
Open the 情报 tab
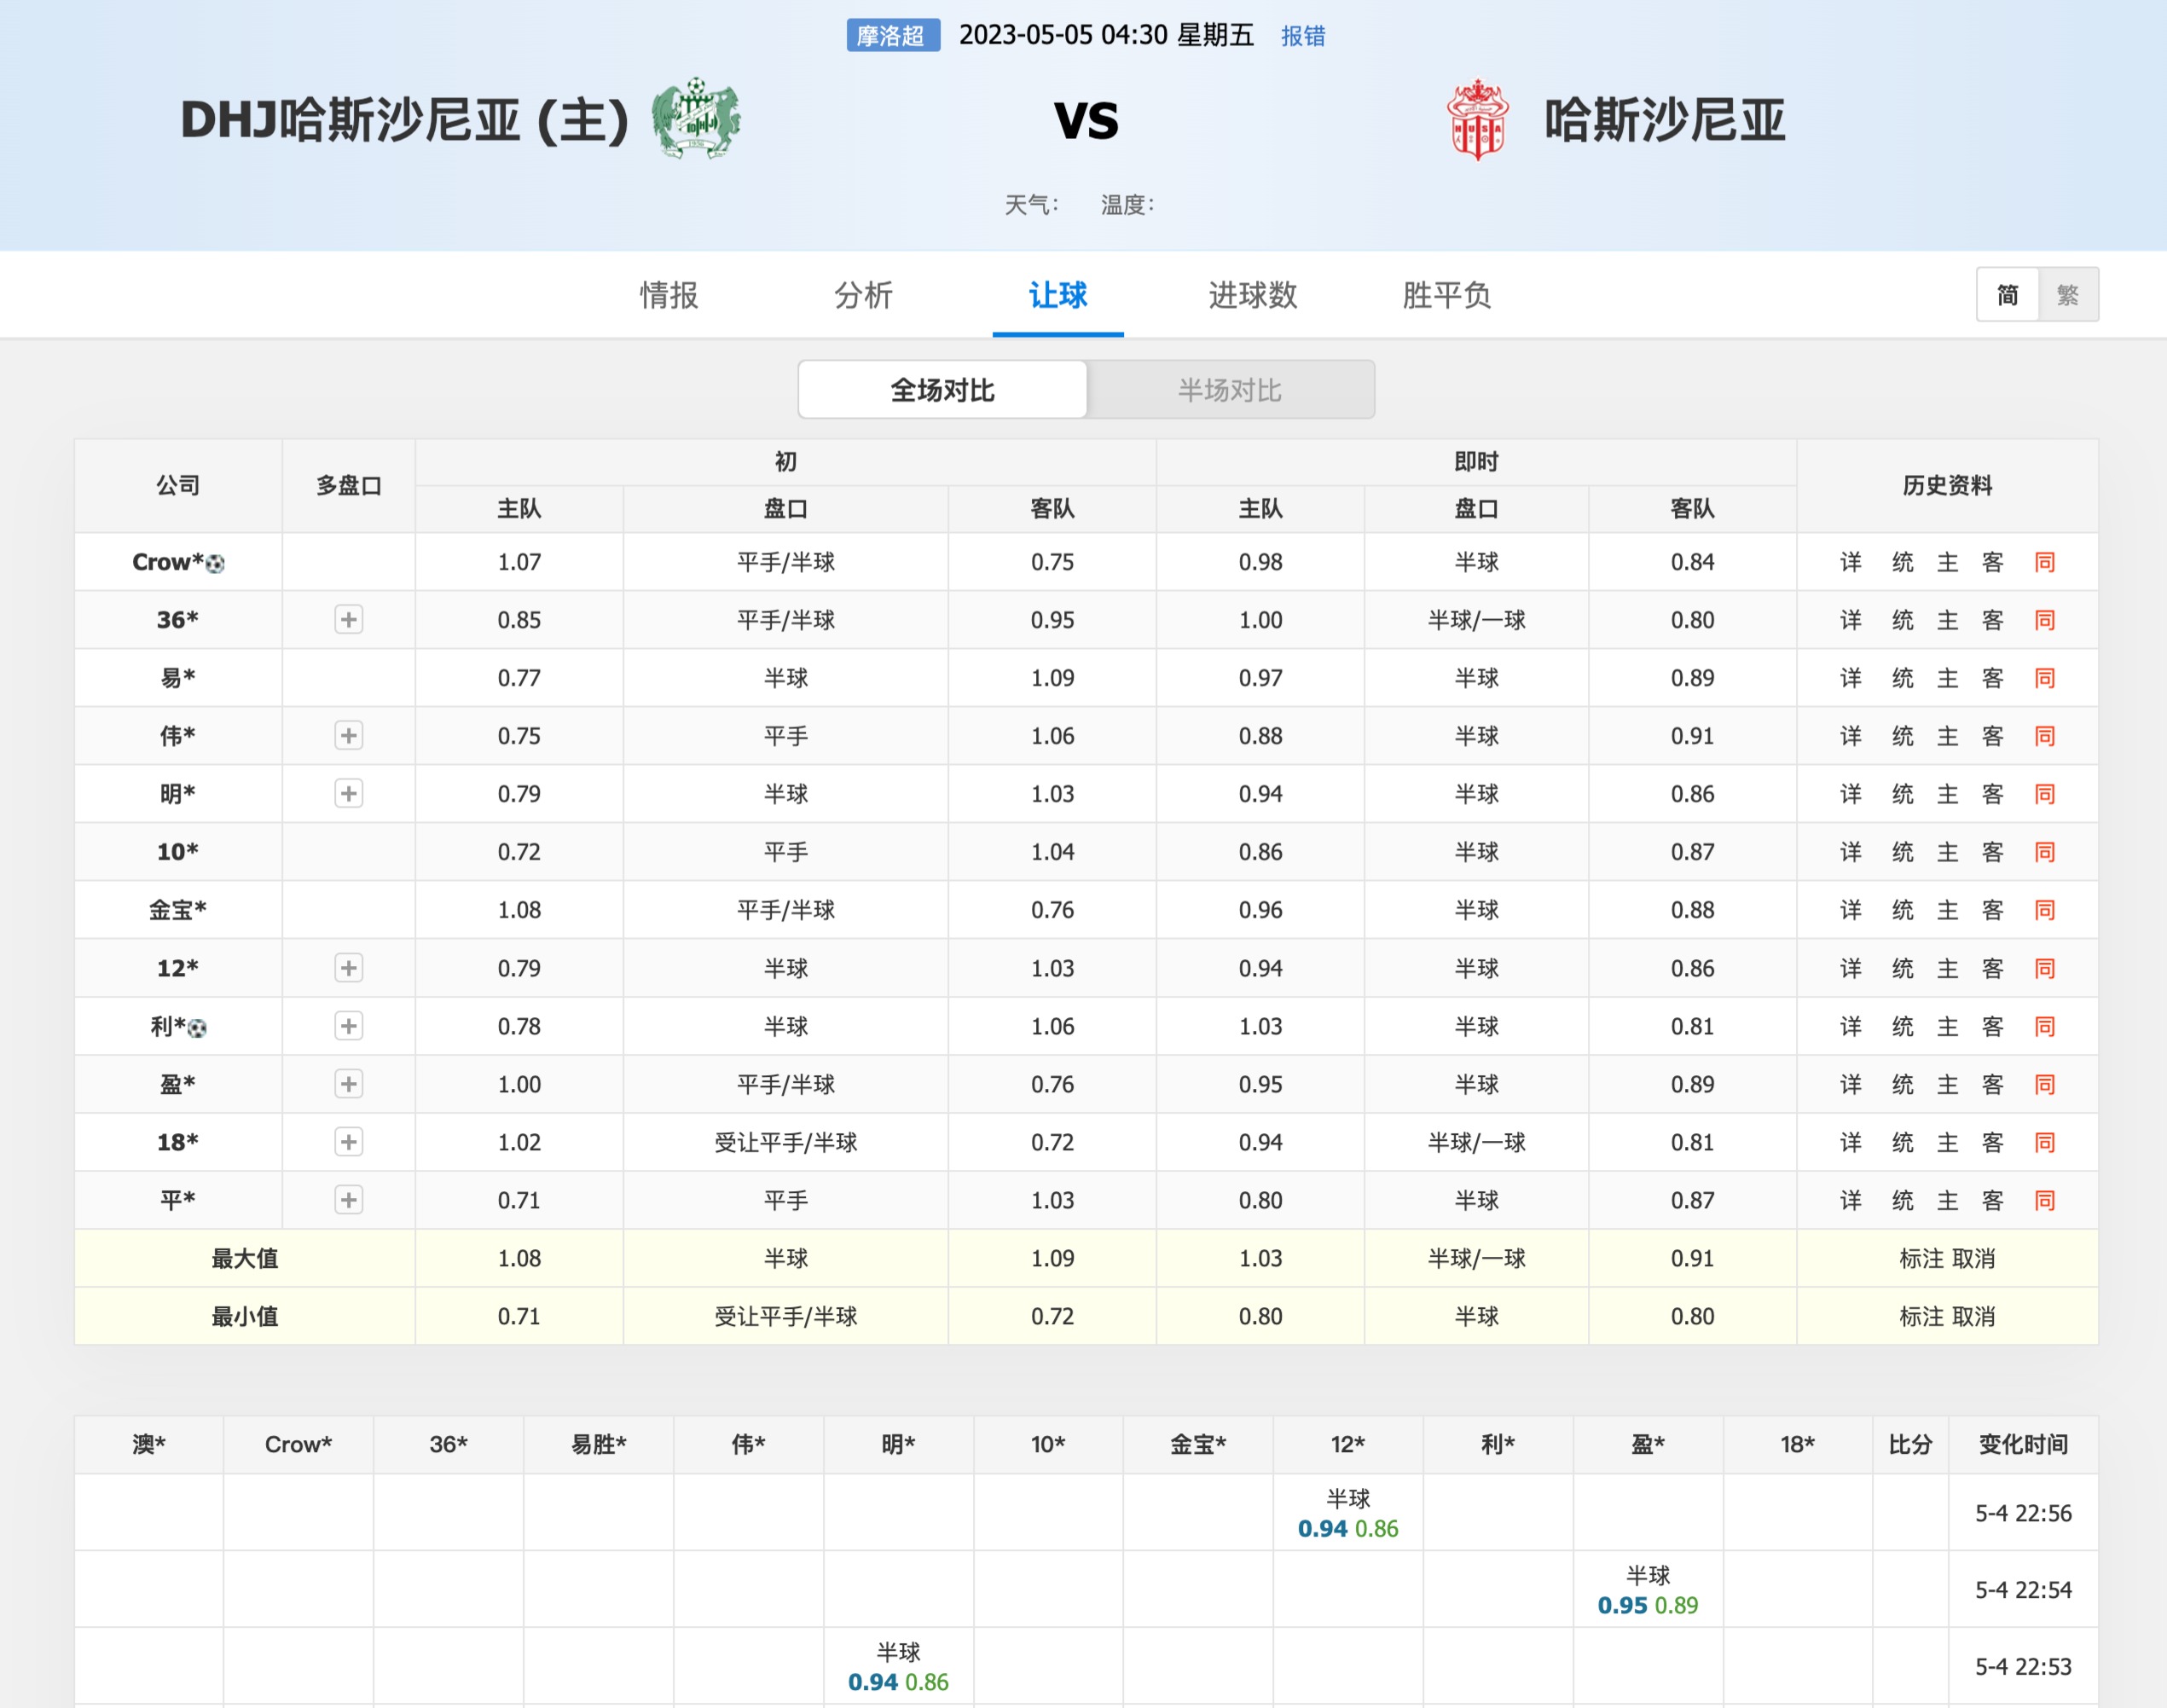669,295
